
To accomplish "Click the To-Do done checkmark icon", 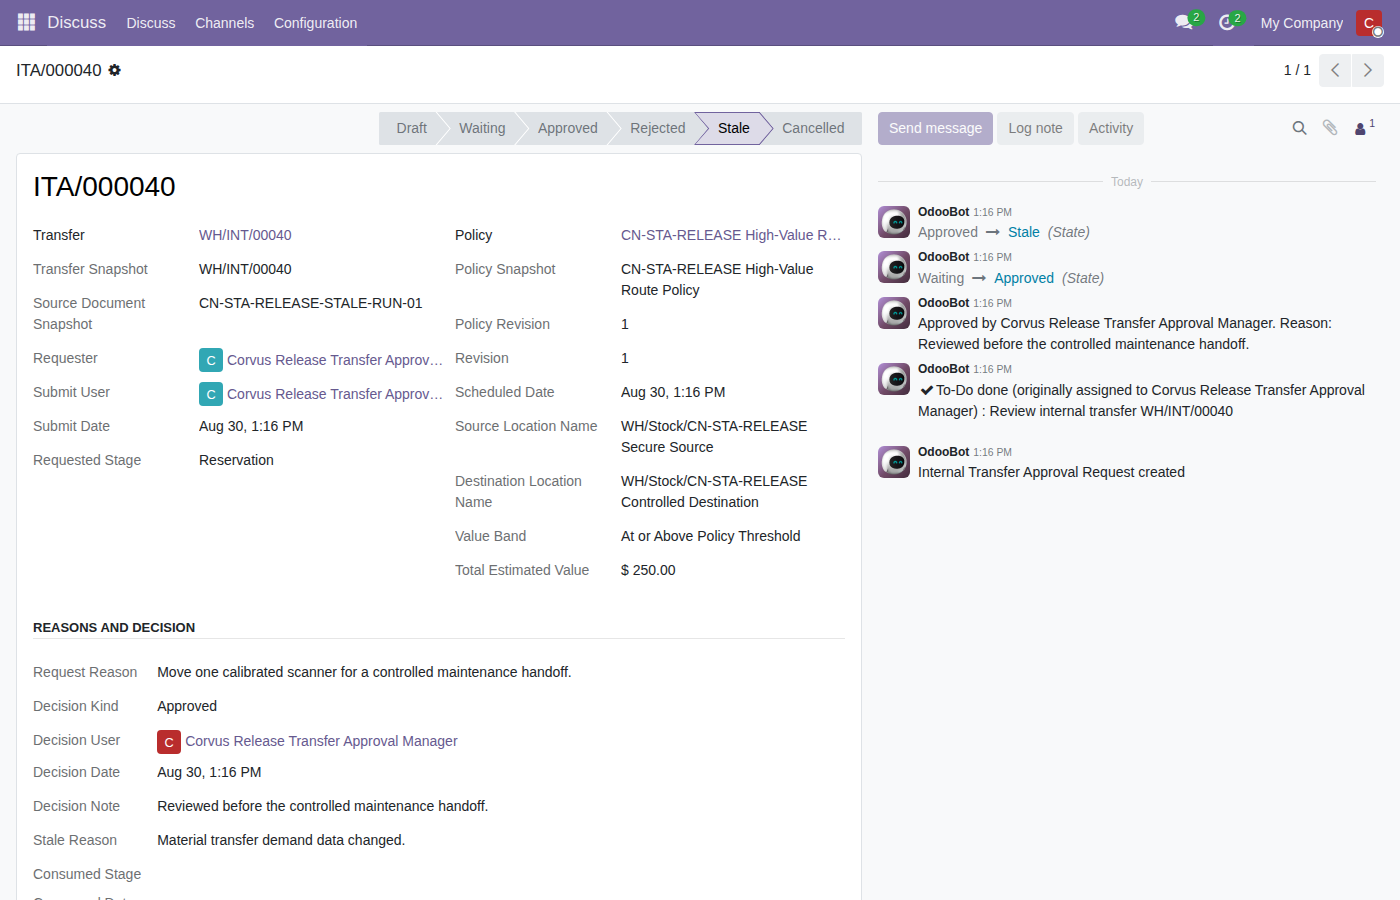I will click(926, 390).
